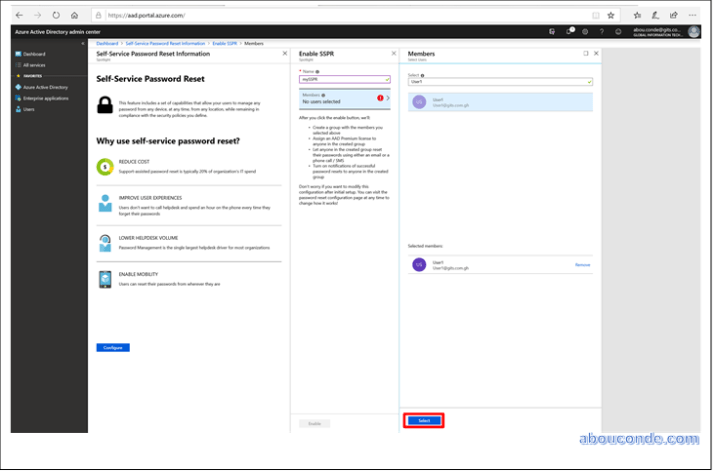Close the Members panel
This screenshot has width=714, height=471.
[597, 53]
